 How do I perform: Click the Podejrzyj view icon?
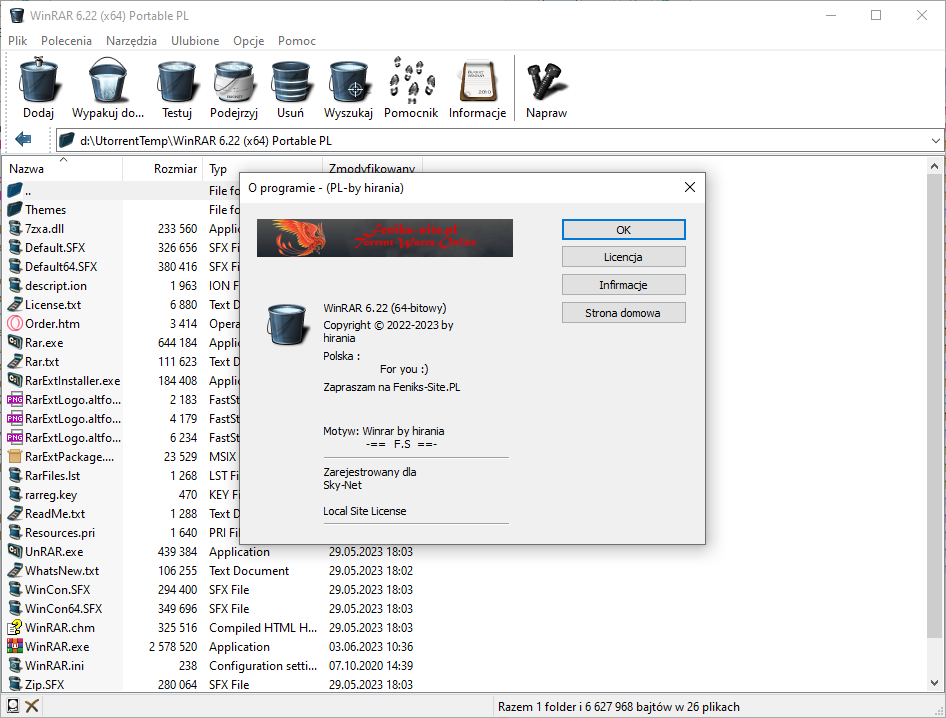233,81
